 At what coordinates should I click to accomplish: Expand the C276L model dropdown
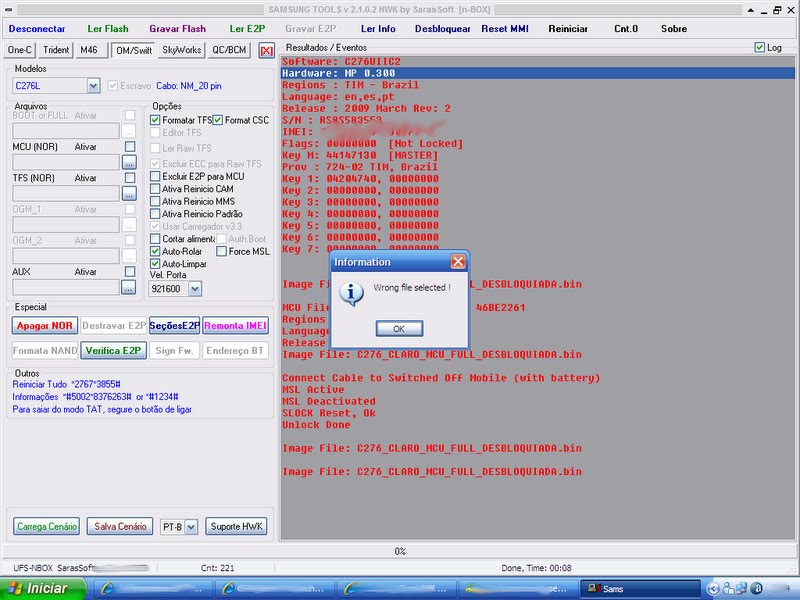point(93,86)
